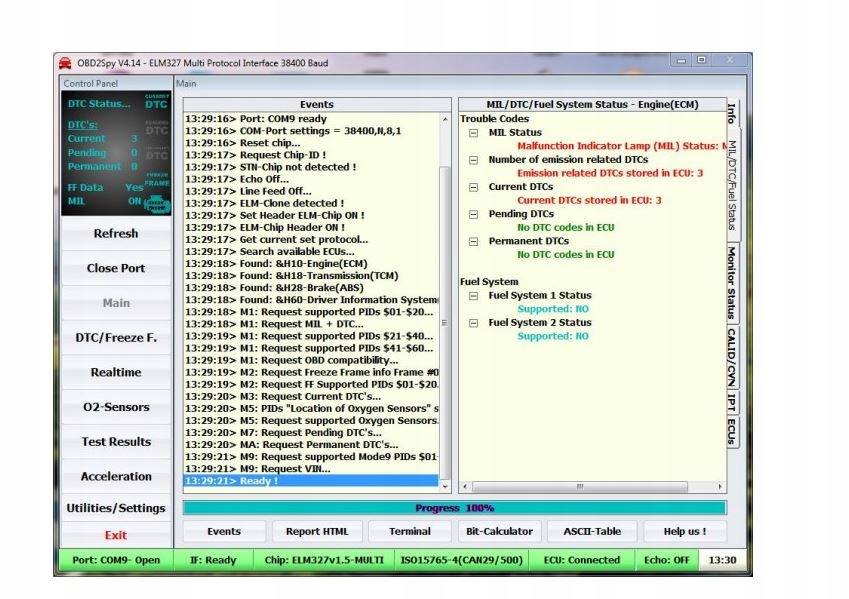
Task: Collapse the Pending DTCs node
Action: pos(473,214)
